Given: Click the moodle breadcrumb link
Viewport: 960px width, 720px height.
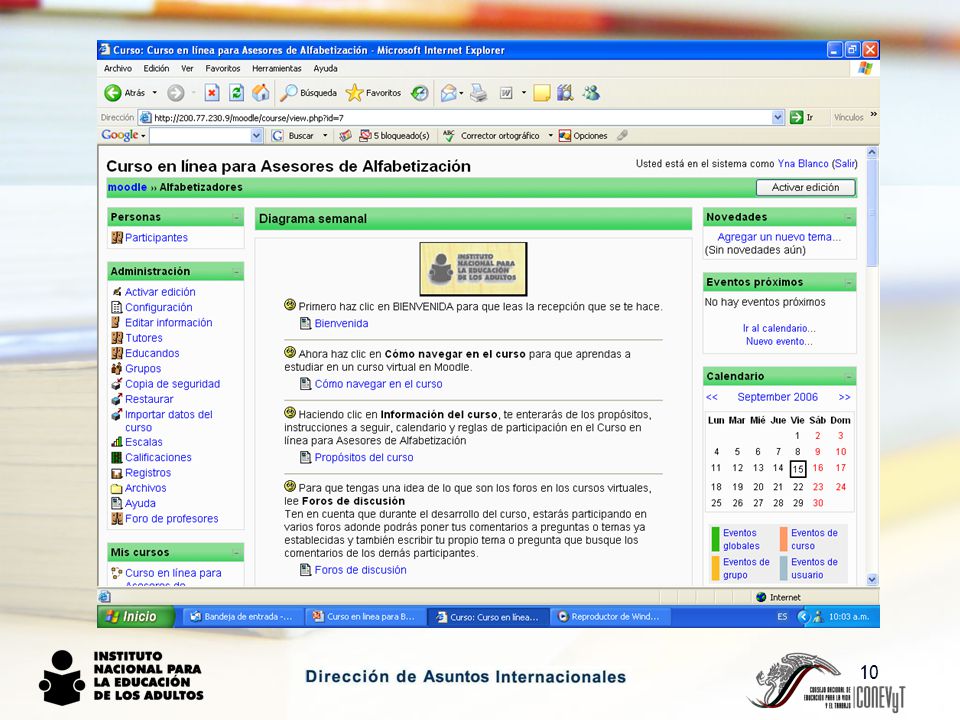Looking at the screenshot, I should [x=127, y=187].
